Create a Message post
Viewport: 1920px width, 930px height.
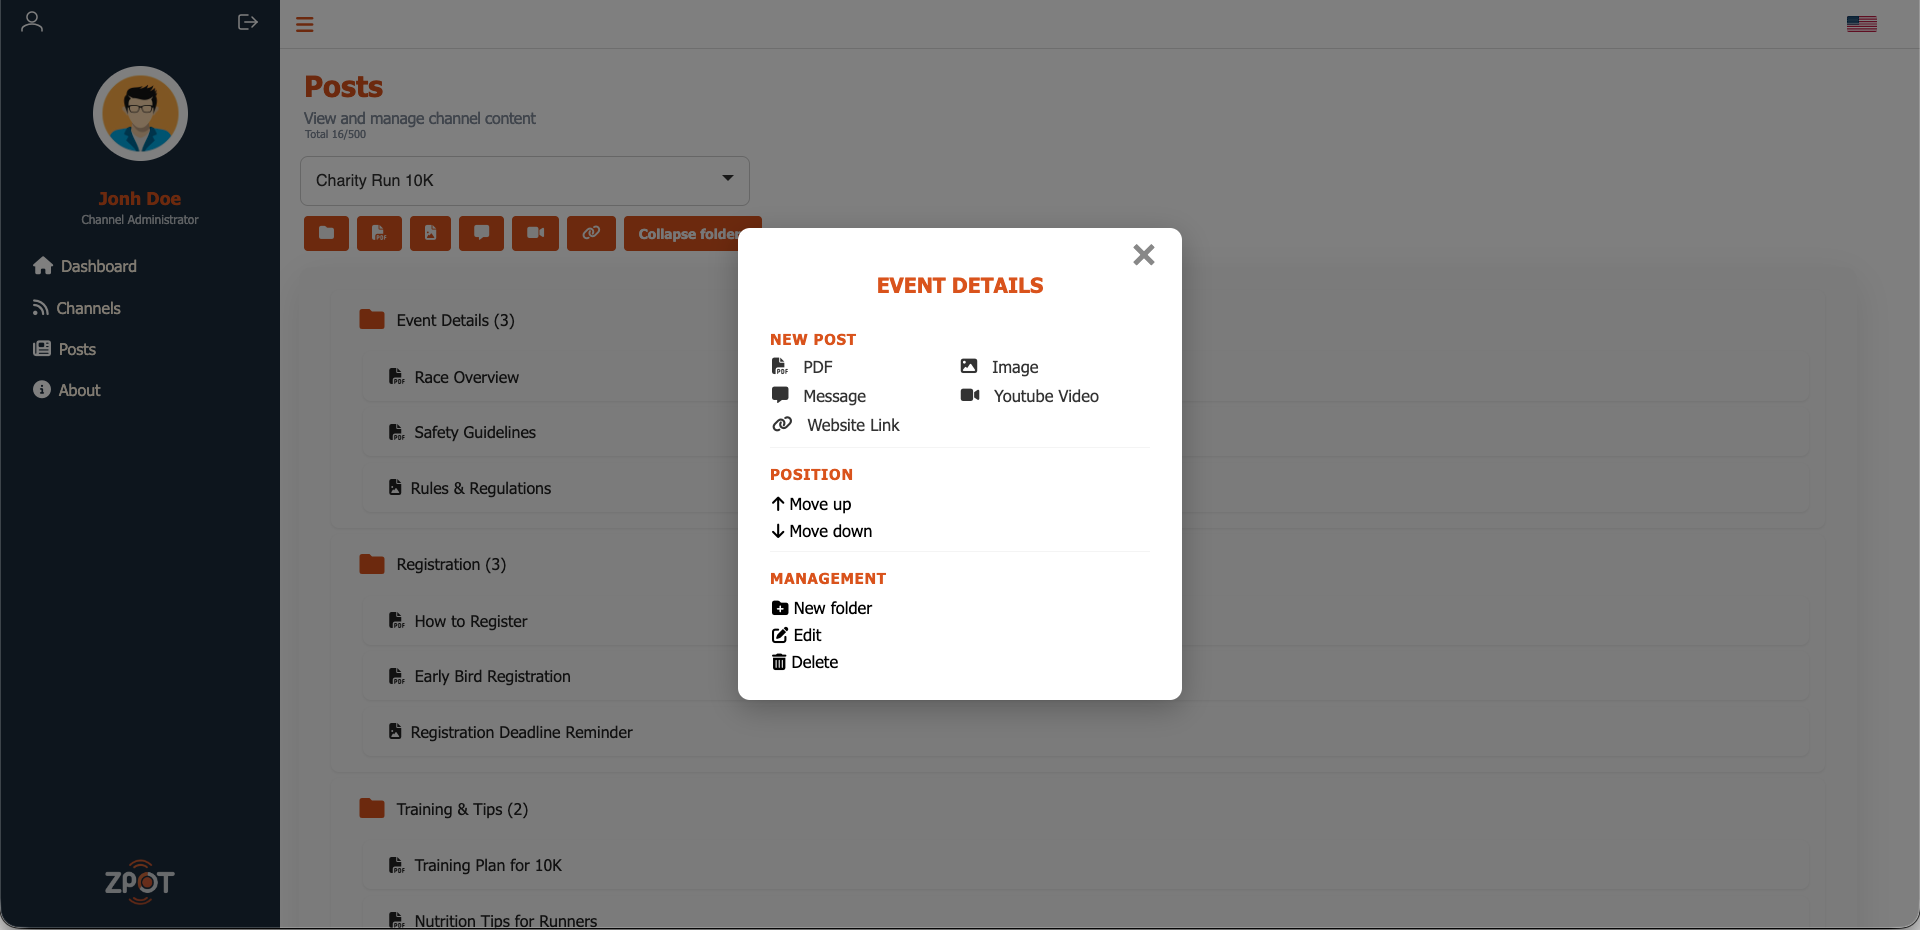pos(835,396)
